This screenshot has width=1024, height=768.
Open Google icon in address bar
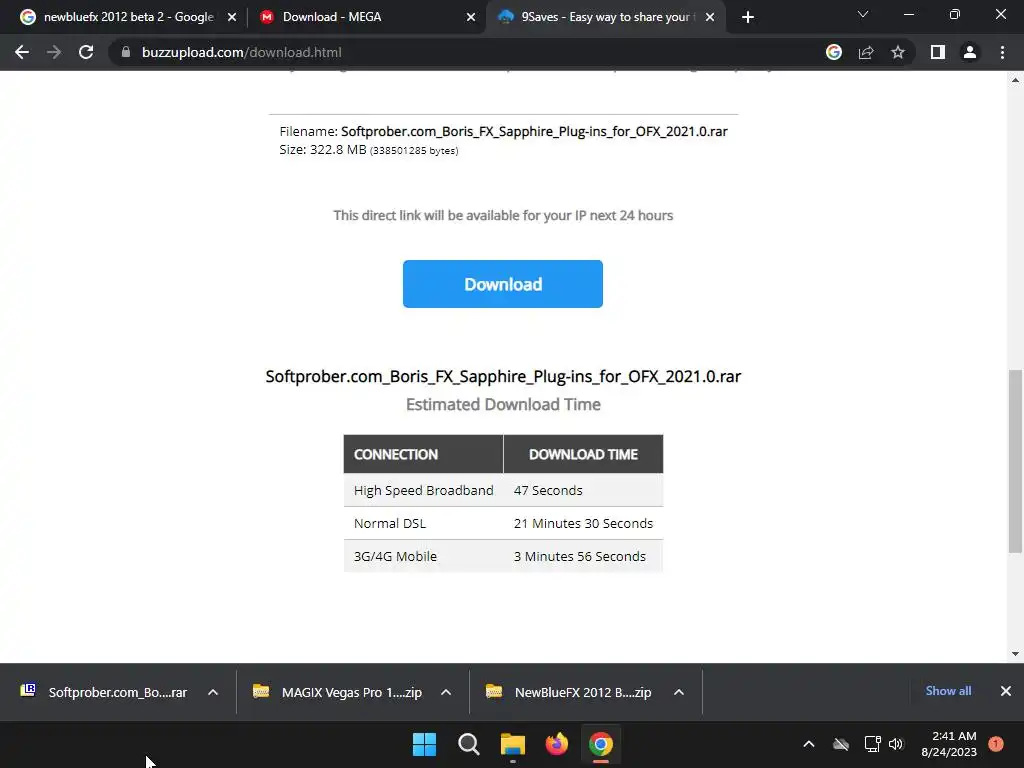[834, 52]
